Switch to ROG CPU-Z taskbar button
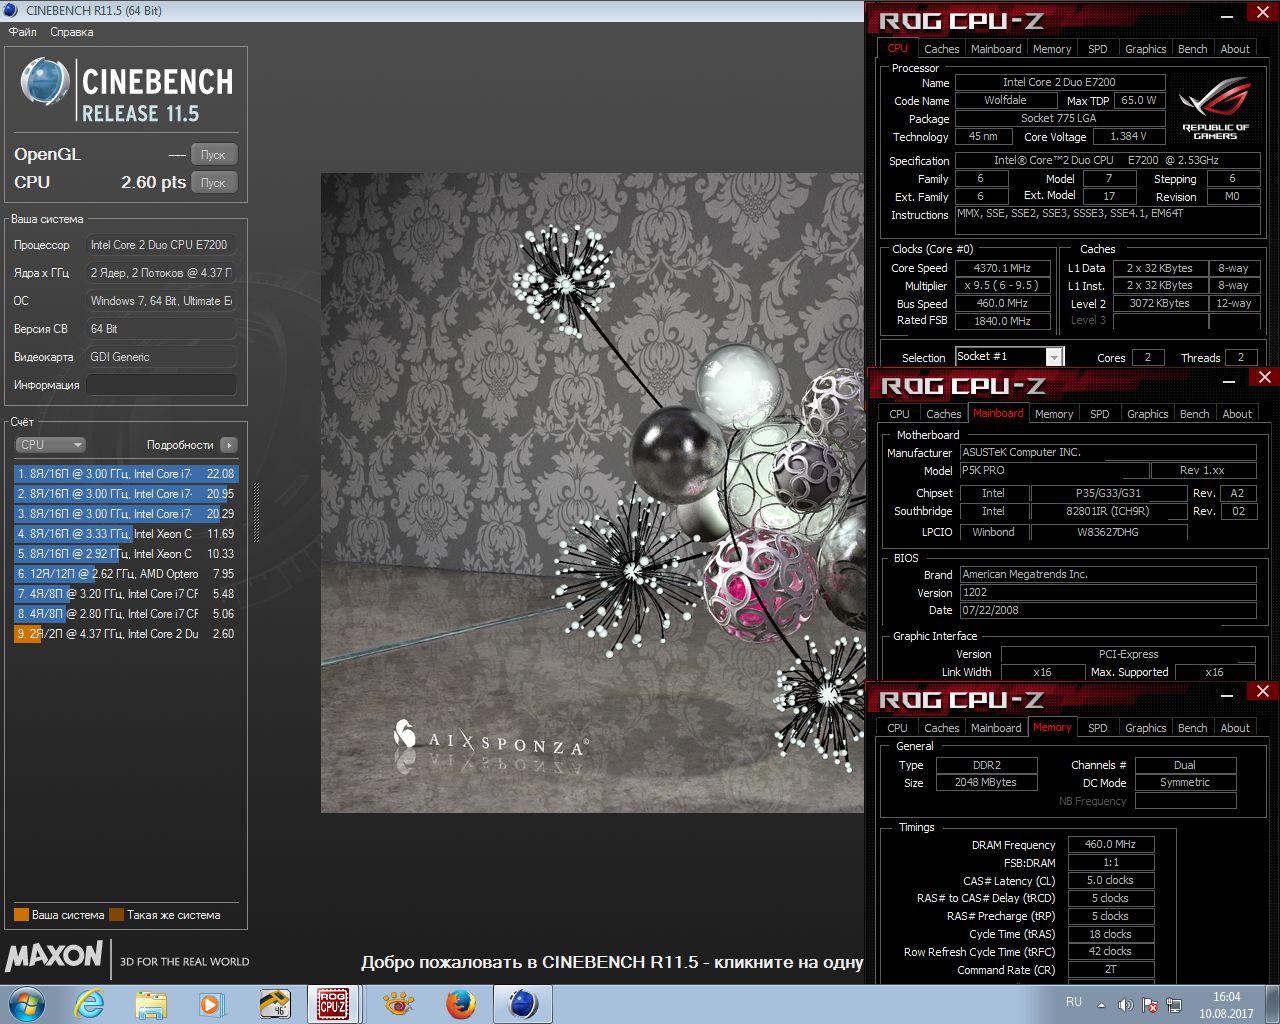 333,1004
